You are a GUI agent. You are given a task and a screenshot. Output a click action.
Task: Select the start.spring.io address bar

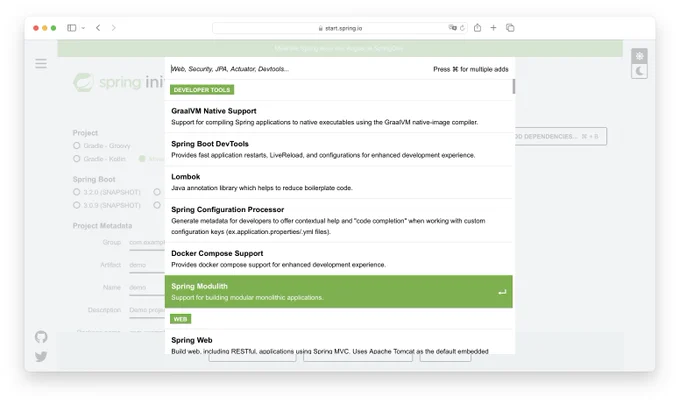tap(340, 28)
